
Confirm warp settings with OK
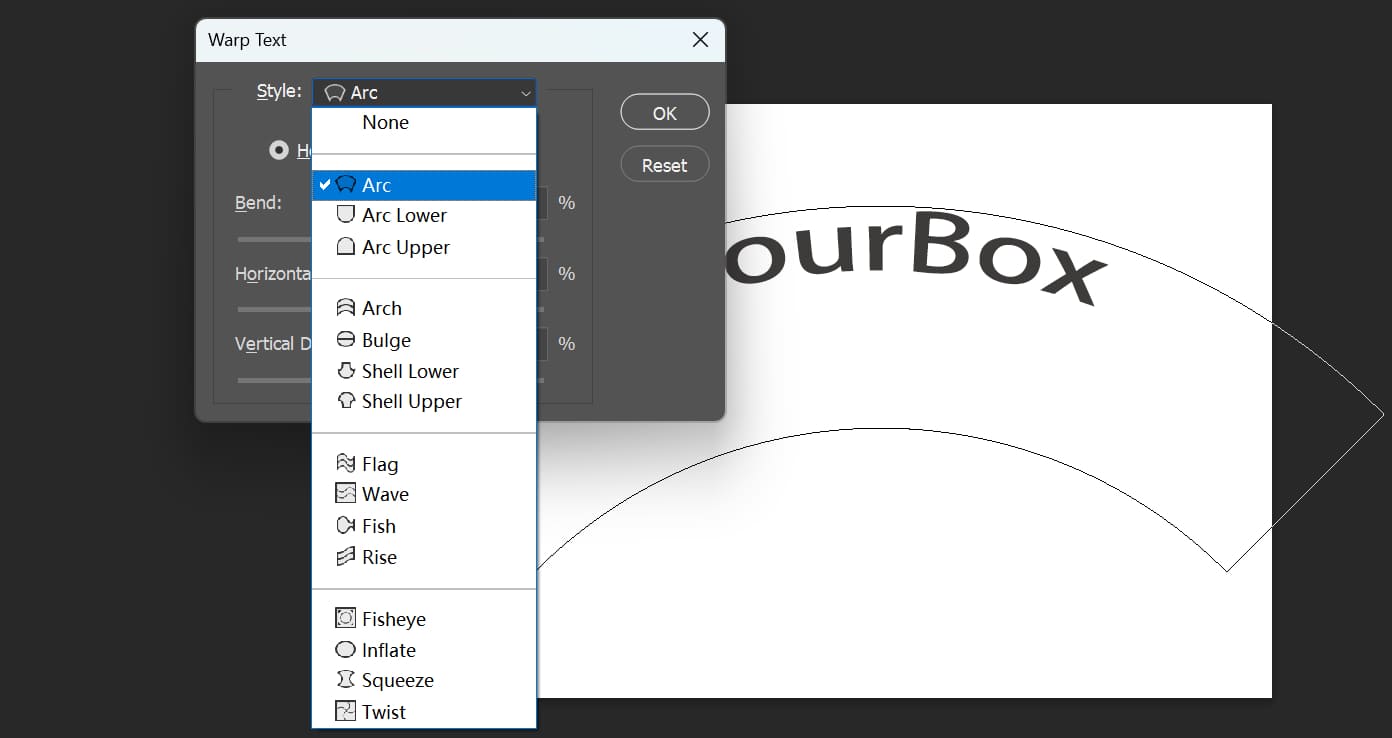click(x=664, y=112)
